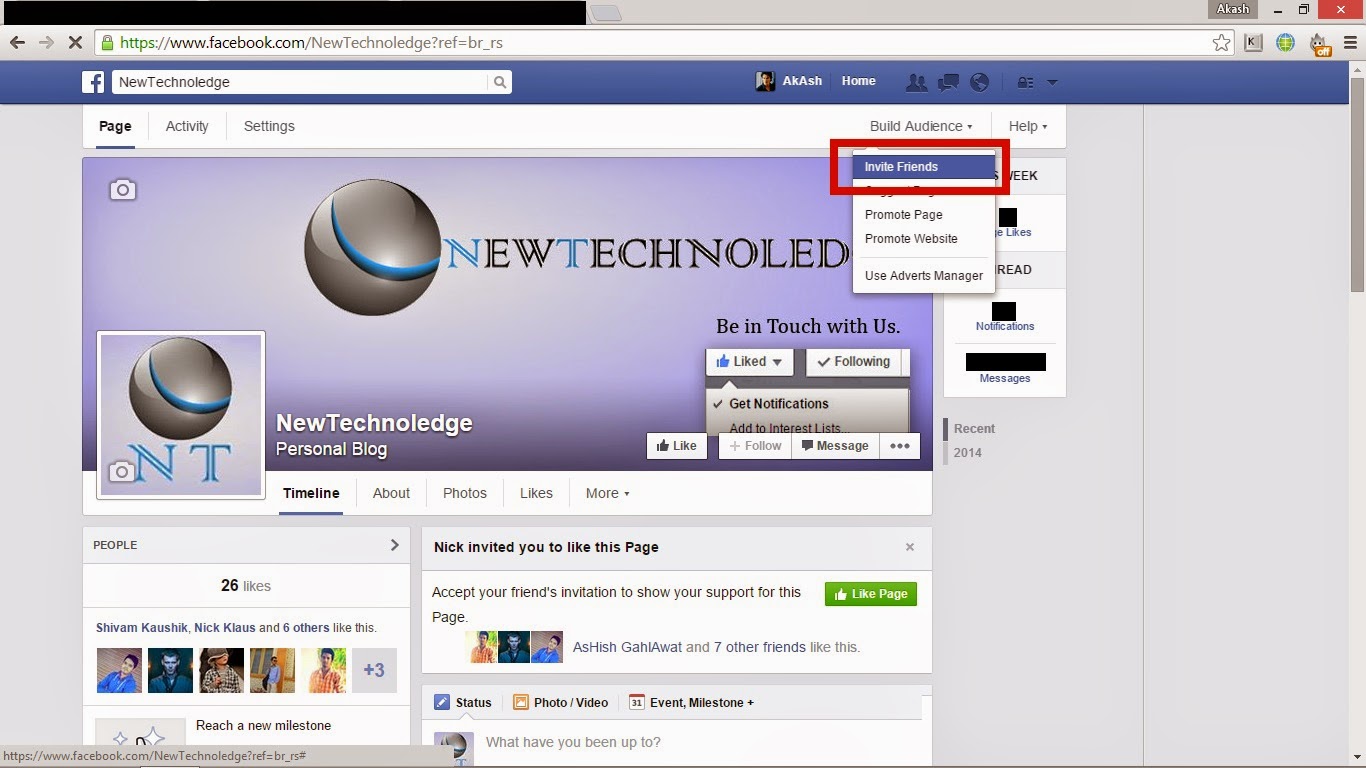Open Shivam Kaushik profile link
1366x768 pixels.
[x=142, y=628]
